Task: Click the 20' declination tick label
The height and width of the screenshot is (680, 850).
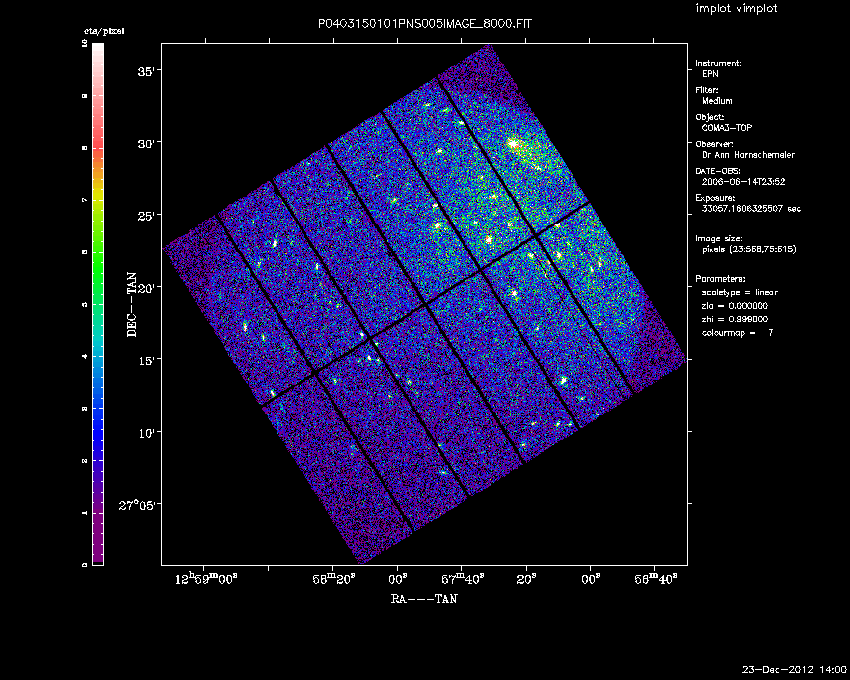Action: 146,288
